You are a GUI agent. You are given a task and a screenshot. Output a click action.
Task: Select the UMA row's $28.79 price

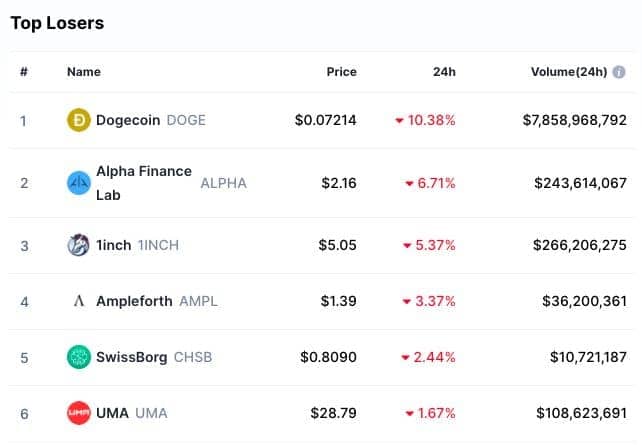click(x=333, y=413)
